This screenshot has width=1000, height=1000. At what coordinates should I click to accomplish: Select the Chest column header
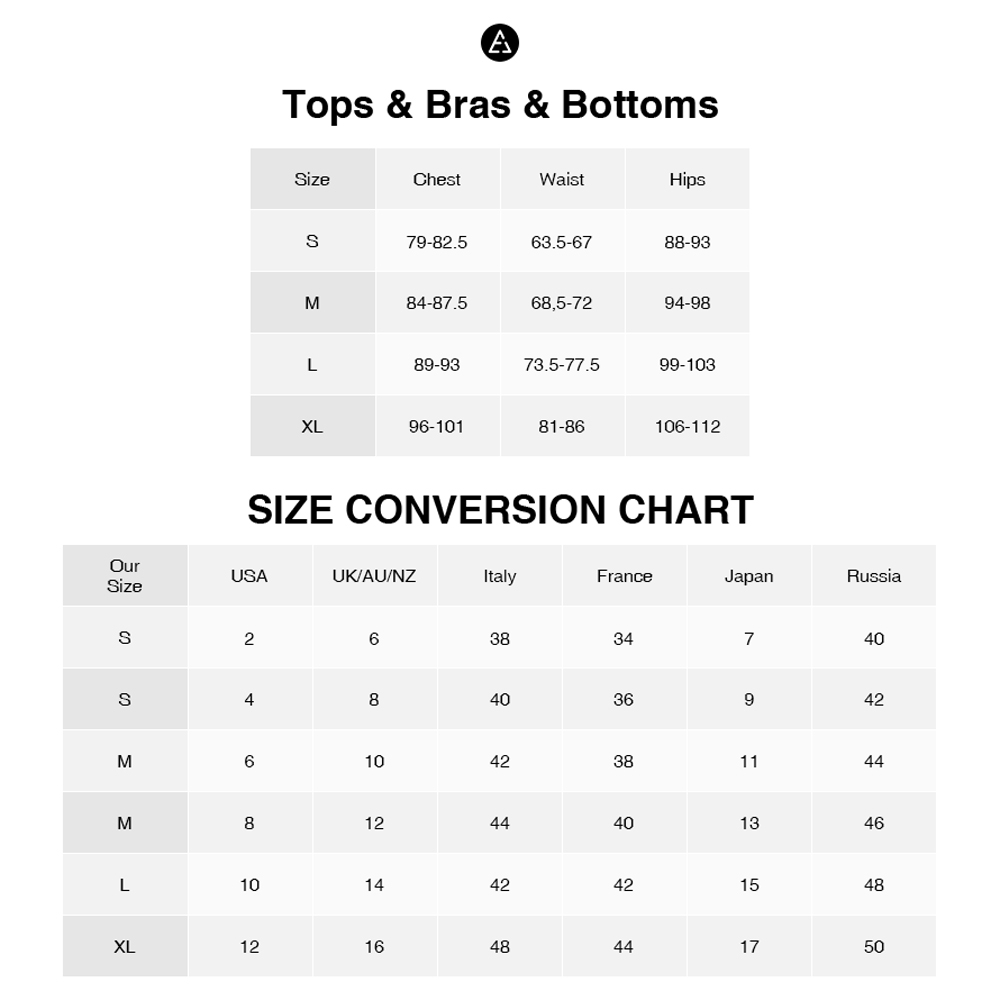[x=437, y=180]
